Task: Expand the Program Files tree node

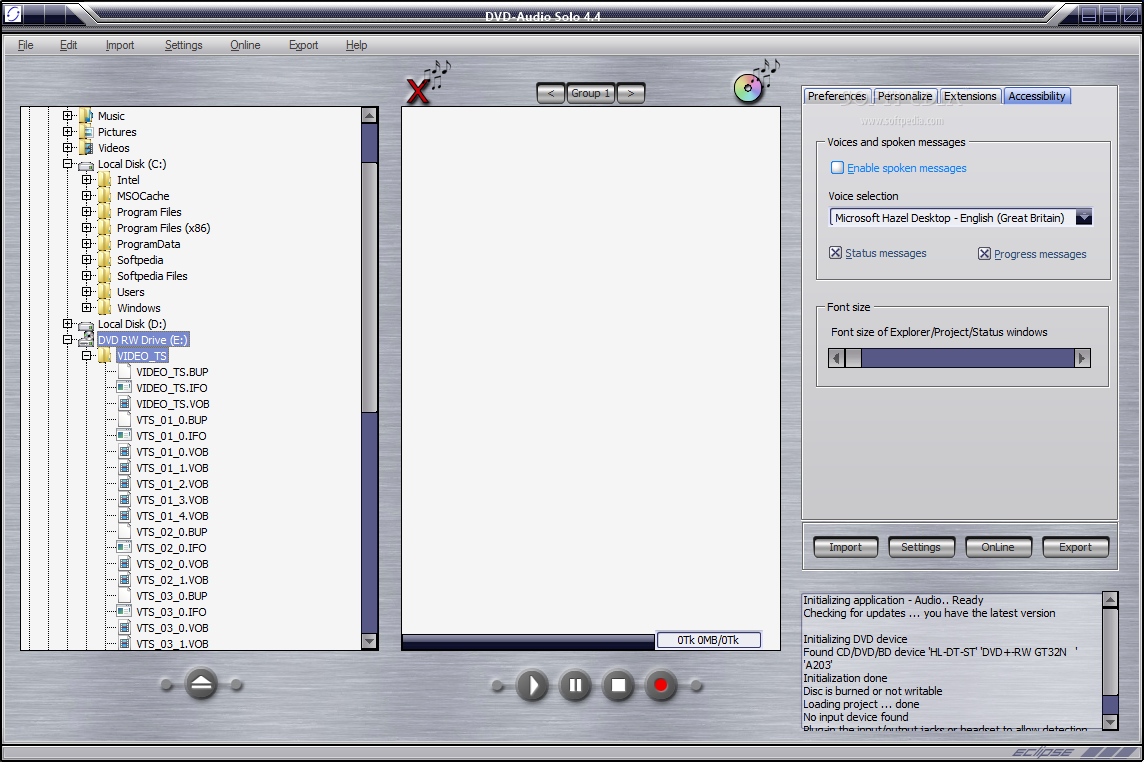Action: tap(86, 212)
